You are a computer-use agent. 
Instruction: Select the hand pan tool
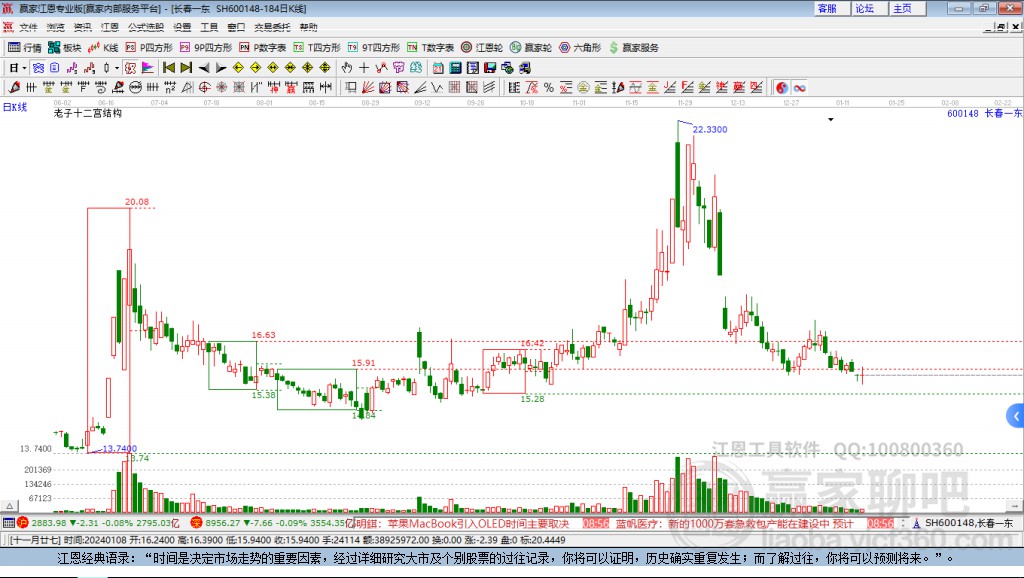(347, 67)
